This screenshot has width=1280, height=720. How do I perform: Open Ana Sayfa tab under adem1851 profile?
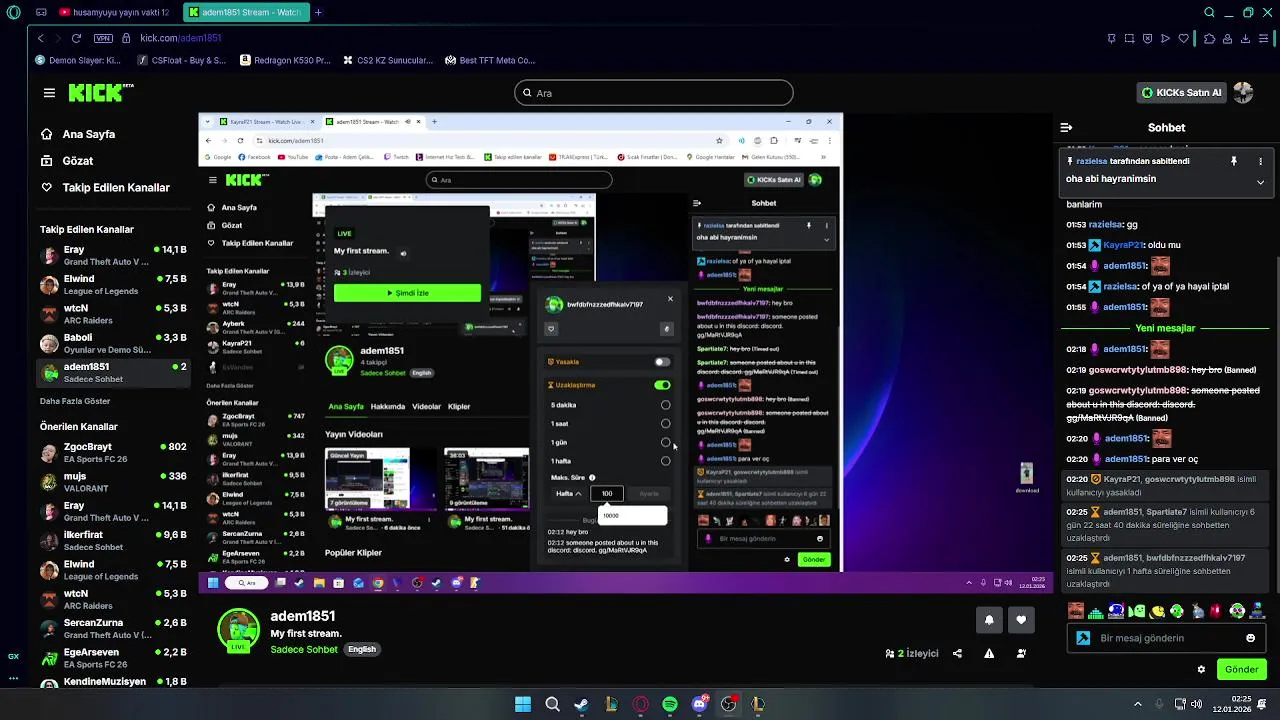coord(346,407)
